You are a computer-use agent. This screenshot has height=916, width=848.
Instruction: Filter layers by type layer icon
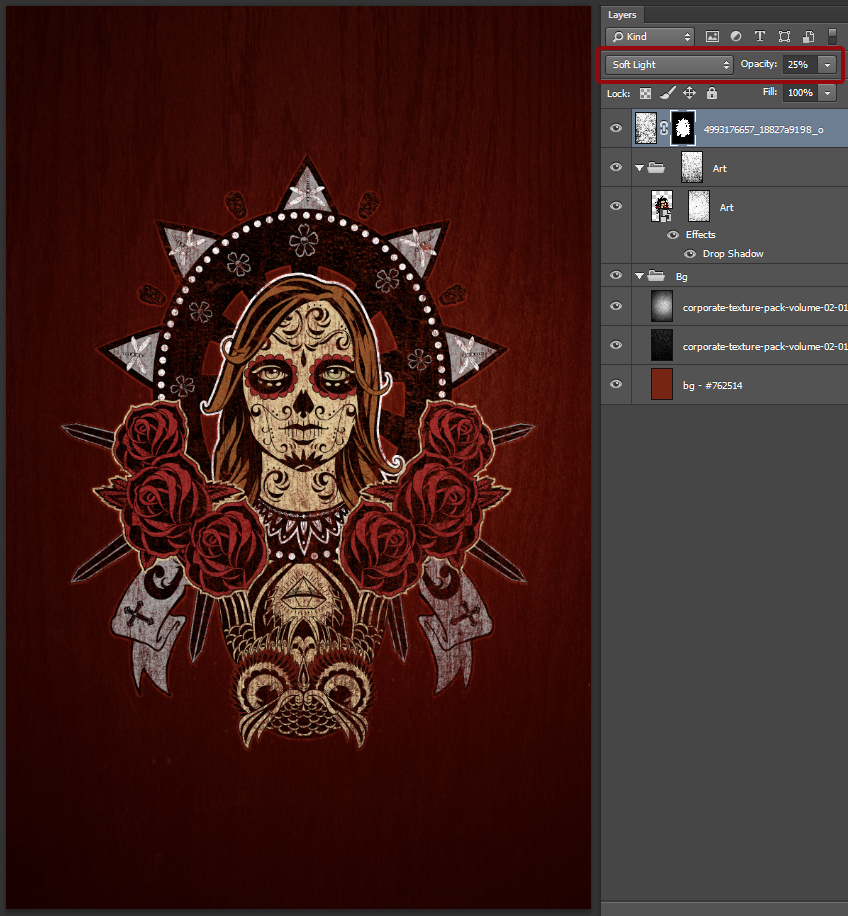tap(760, 36)
